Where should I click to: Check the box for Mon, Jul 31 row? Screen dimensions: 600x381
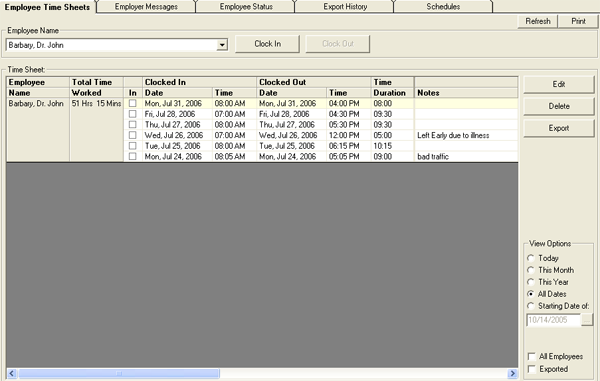pyautogui.click(x=132, y=103)
